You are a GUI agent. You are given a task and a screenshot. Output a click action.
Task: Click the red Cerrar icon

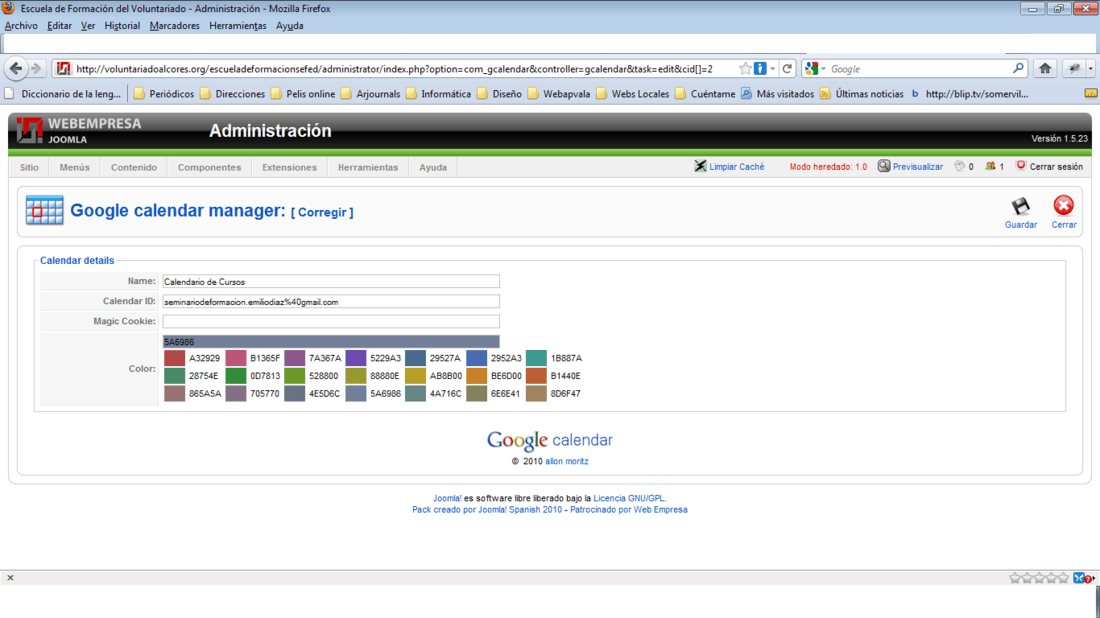1063,205
